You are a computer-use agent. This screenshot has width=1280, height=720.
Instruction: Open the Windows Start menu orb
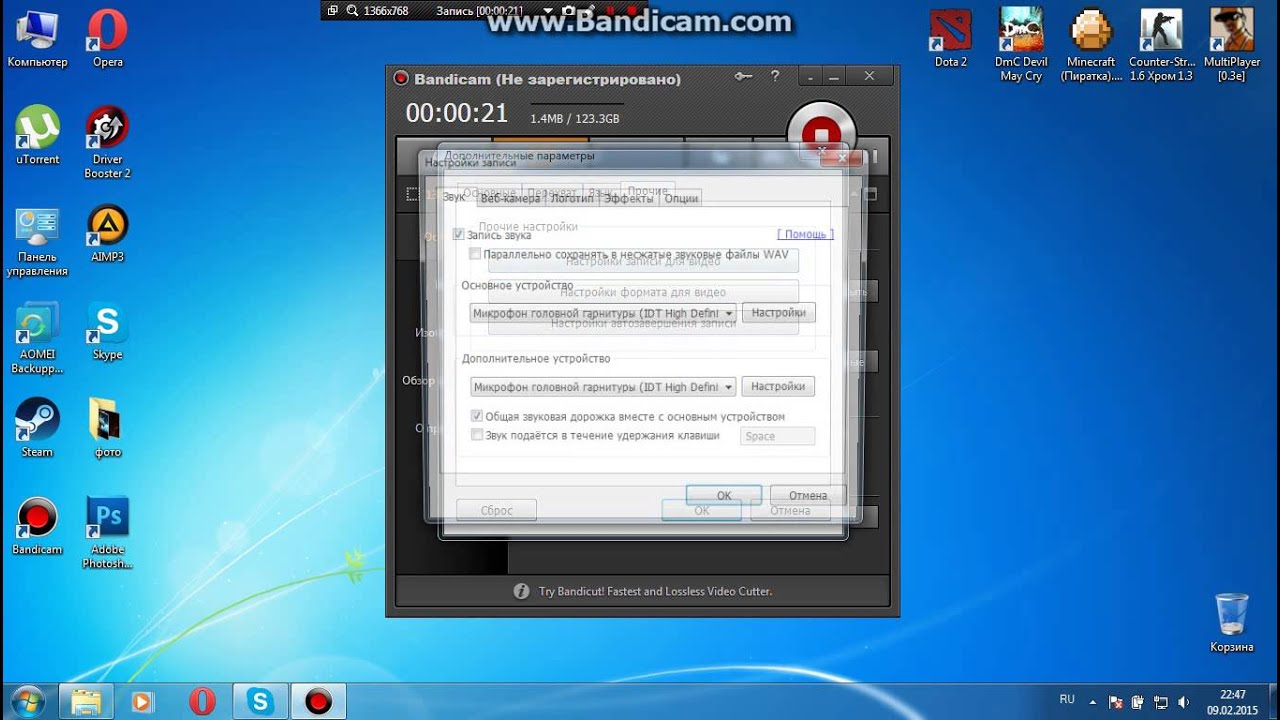click(26, 700)
